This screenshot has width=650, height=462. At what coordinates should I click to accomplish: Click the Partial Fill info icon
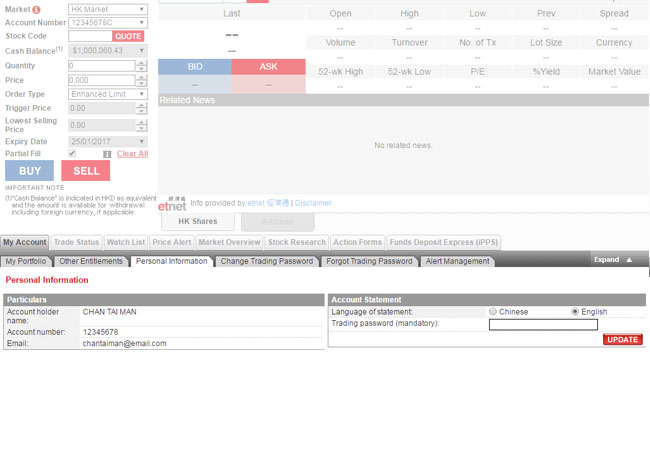tap(107, 154)
